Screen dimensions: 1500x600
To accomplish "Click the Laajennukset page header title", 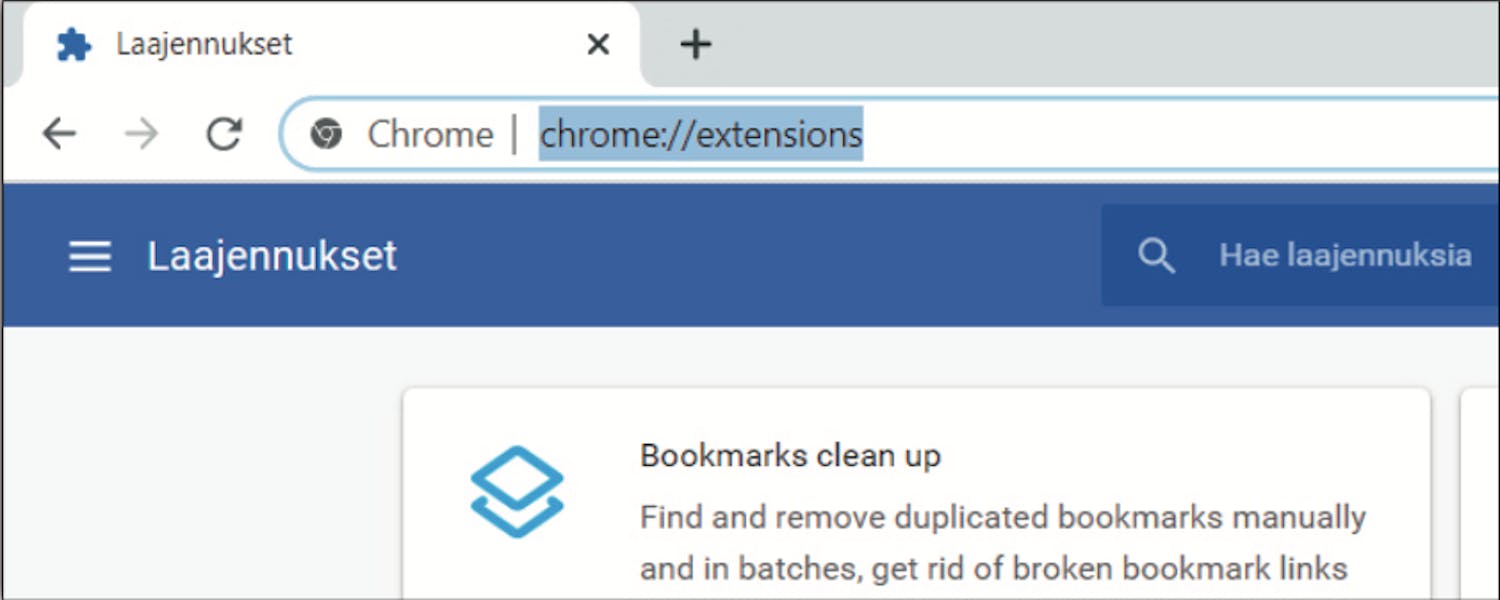I will [272, 256].
